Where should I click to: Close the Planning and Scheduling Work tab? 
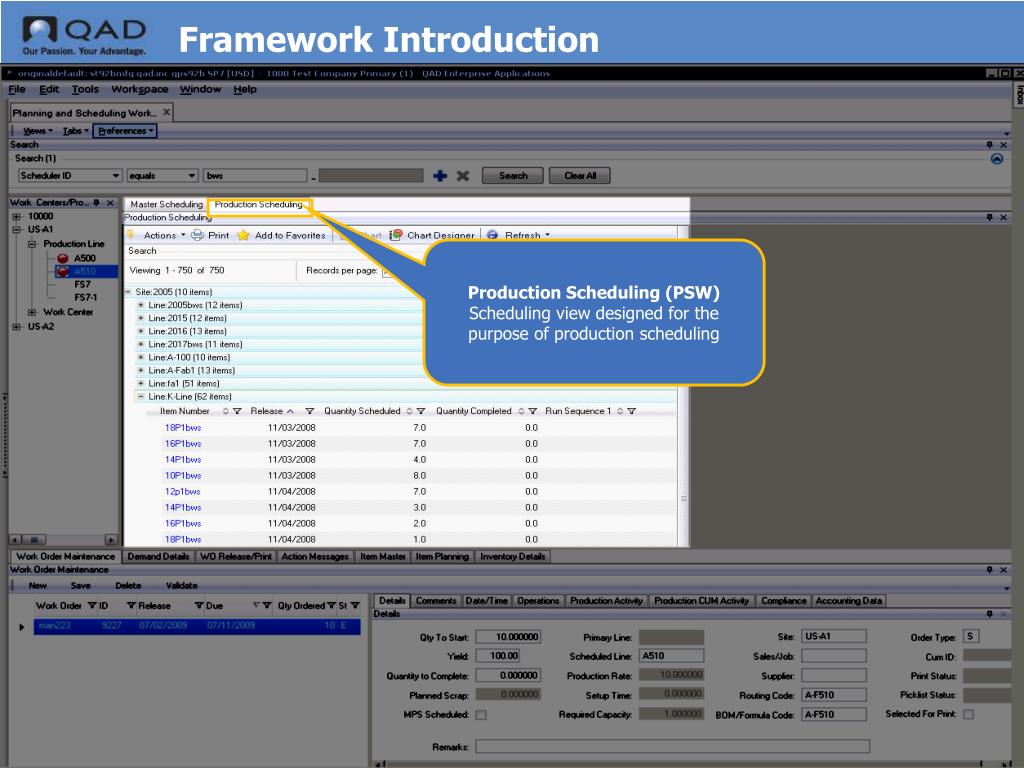point(167,112)
